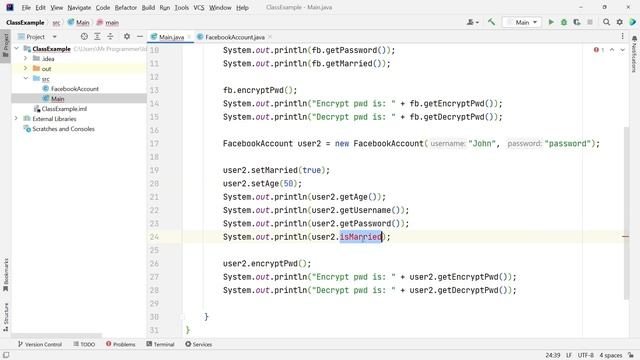The height and width of the screenshot is (360, 640).
Task: Switch to the Main.java editor tab
Action: (171, 37)
